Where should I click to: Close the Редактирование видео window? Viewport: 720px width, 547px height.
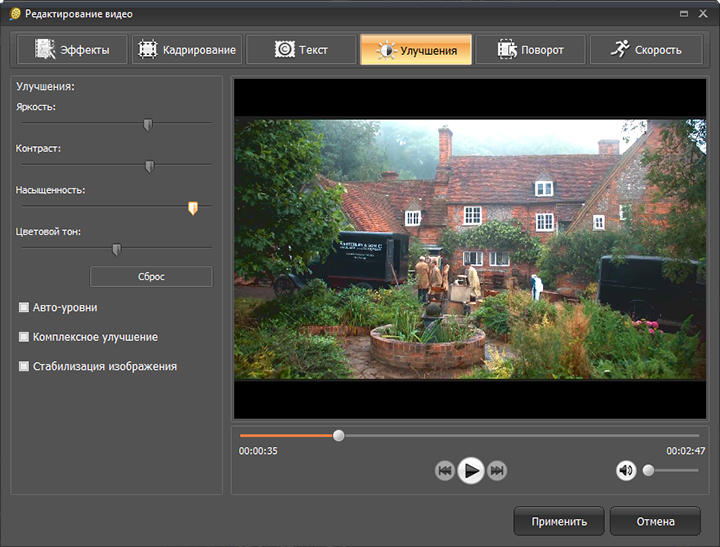703,14
